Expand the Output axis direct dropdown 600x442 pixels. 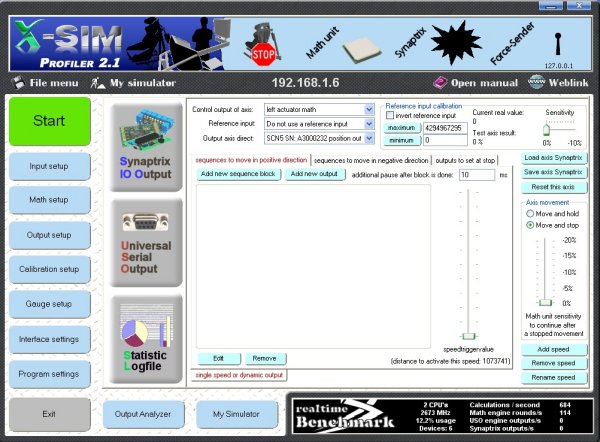tap(369, 138)
